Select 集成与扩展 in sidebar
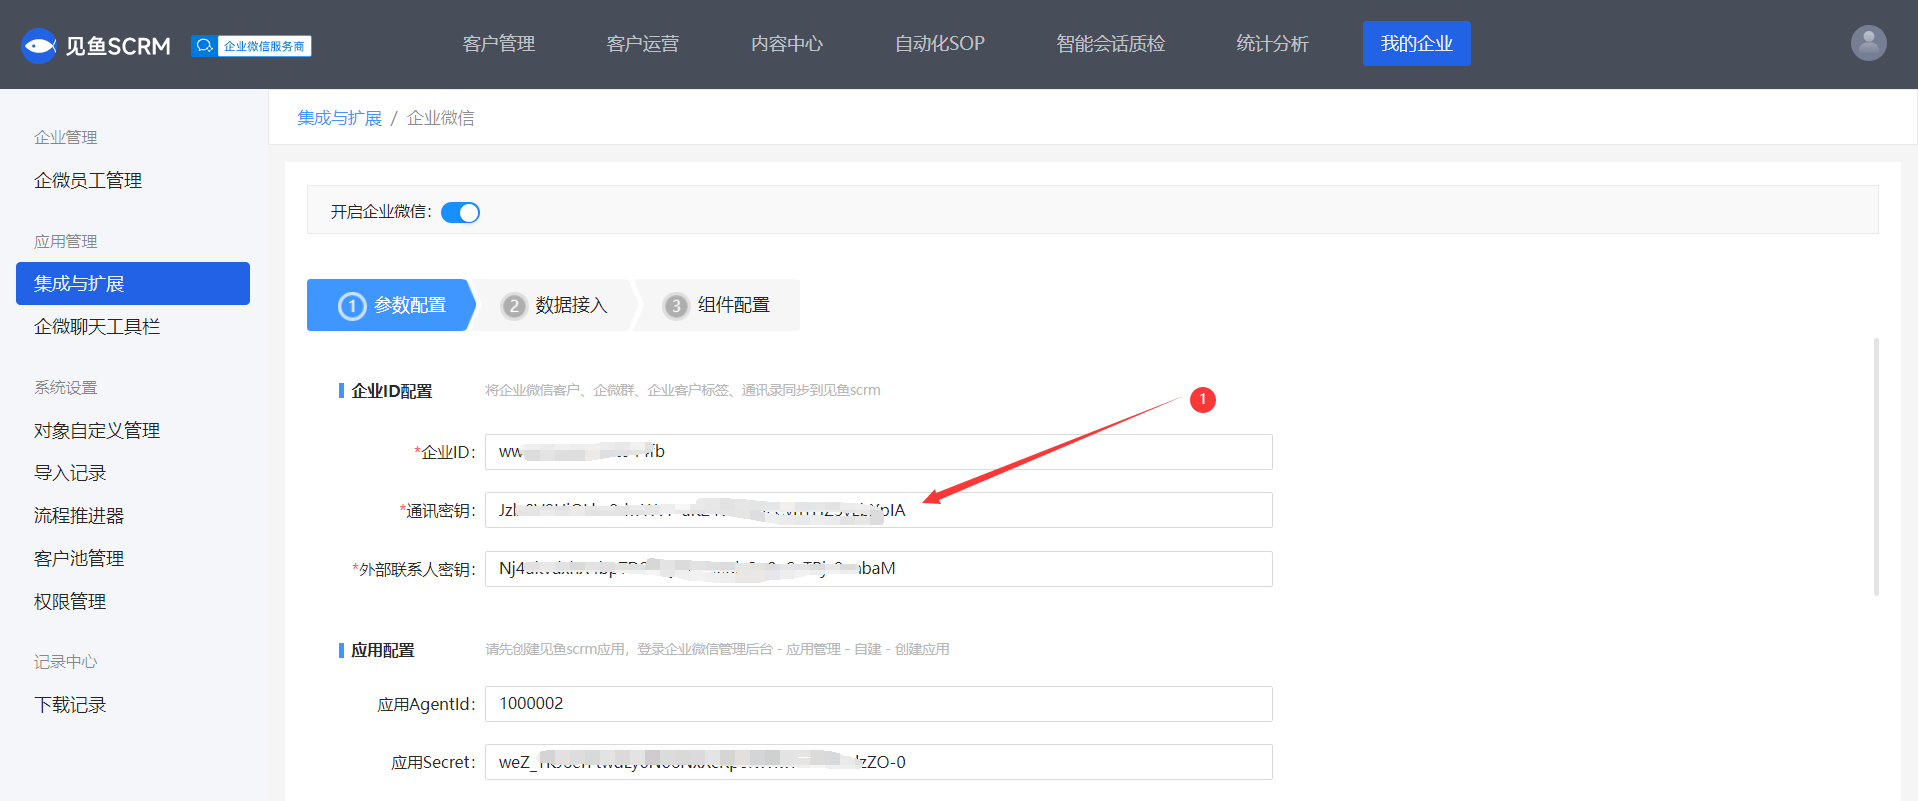Screen dimensions: 1918x801 (133, 283)
